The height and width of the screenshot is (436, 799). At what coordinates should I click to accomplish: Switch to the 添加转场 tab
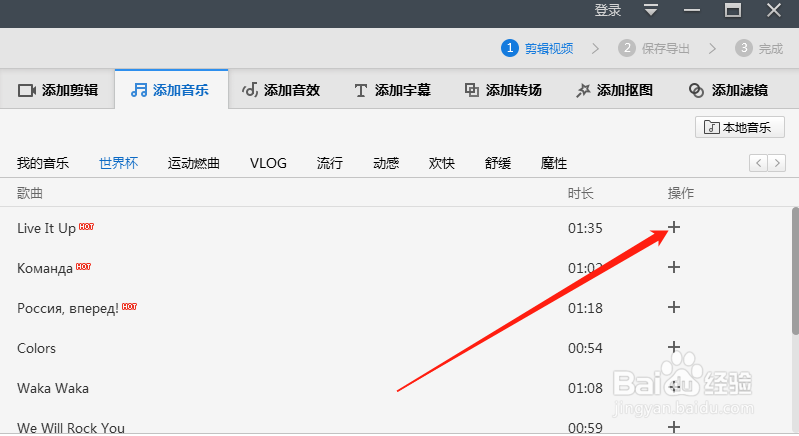coord(502,90)
